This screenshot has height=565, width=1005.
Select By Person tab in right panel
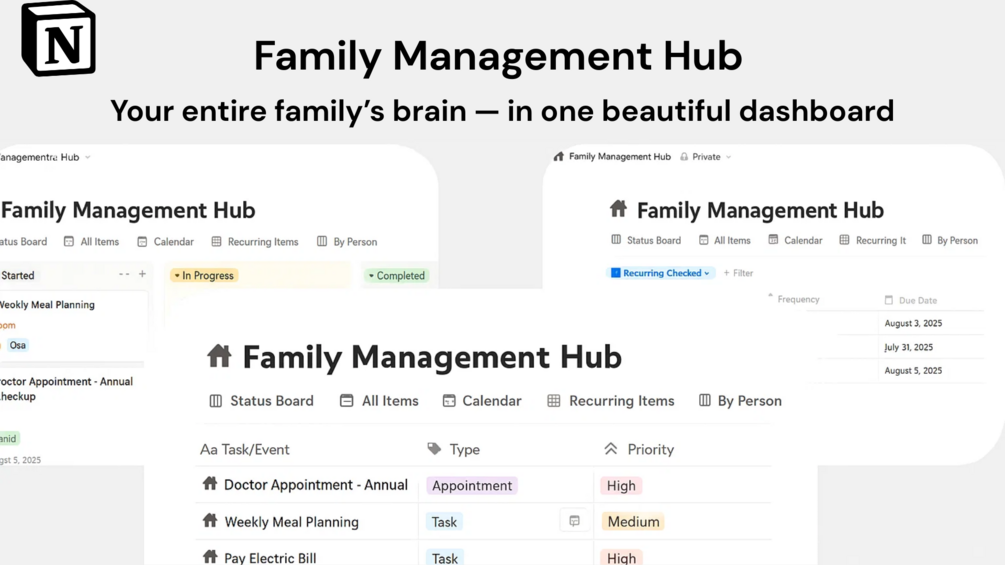pos(950,240)
